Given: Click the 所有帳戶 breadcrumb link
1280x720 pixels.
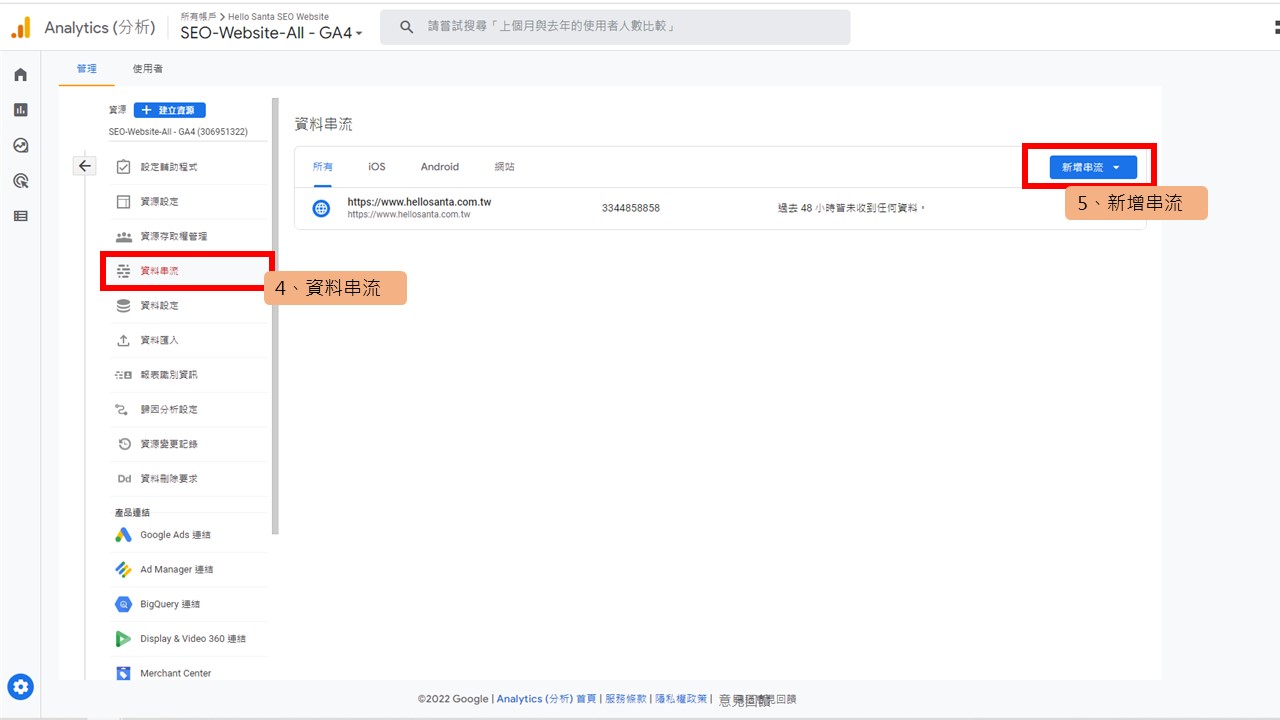Looking at the screenshot, I should [x=199, y=17].
